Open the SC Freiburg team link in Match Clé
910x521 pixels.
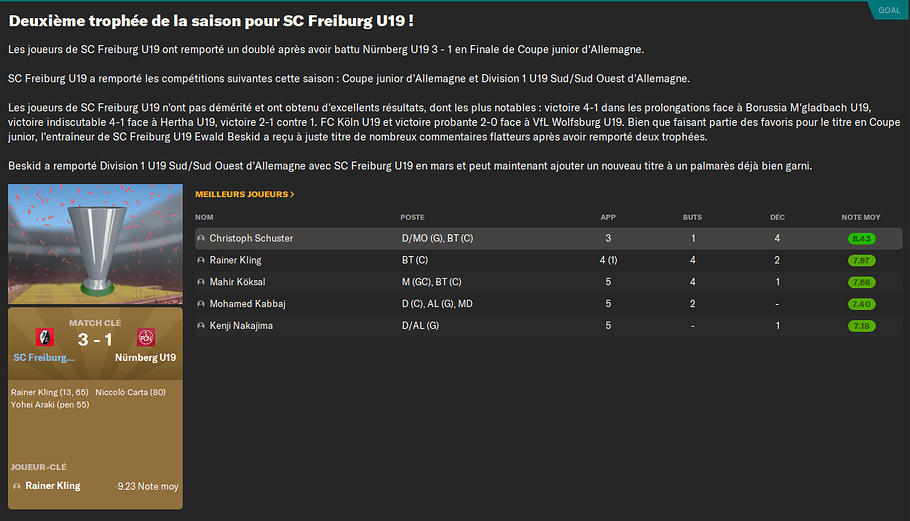pyautogui.click(x=44, y=358)
